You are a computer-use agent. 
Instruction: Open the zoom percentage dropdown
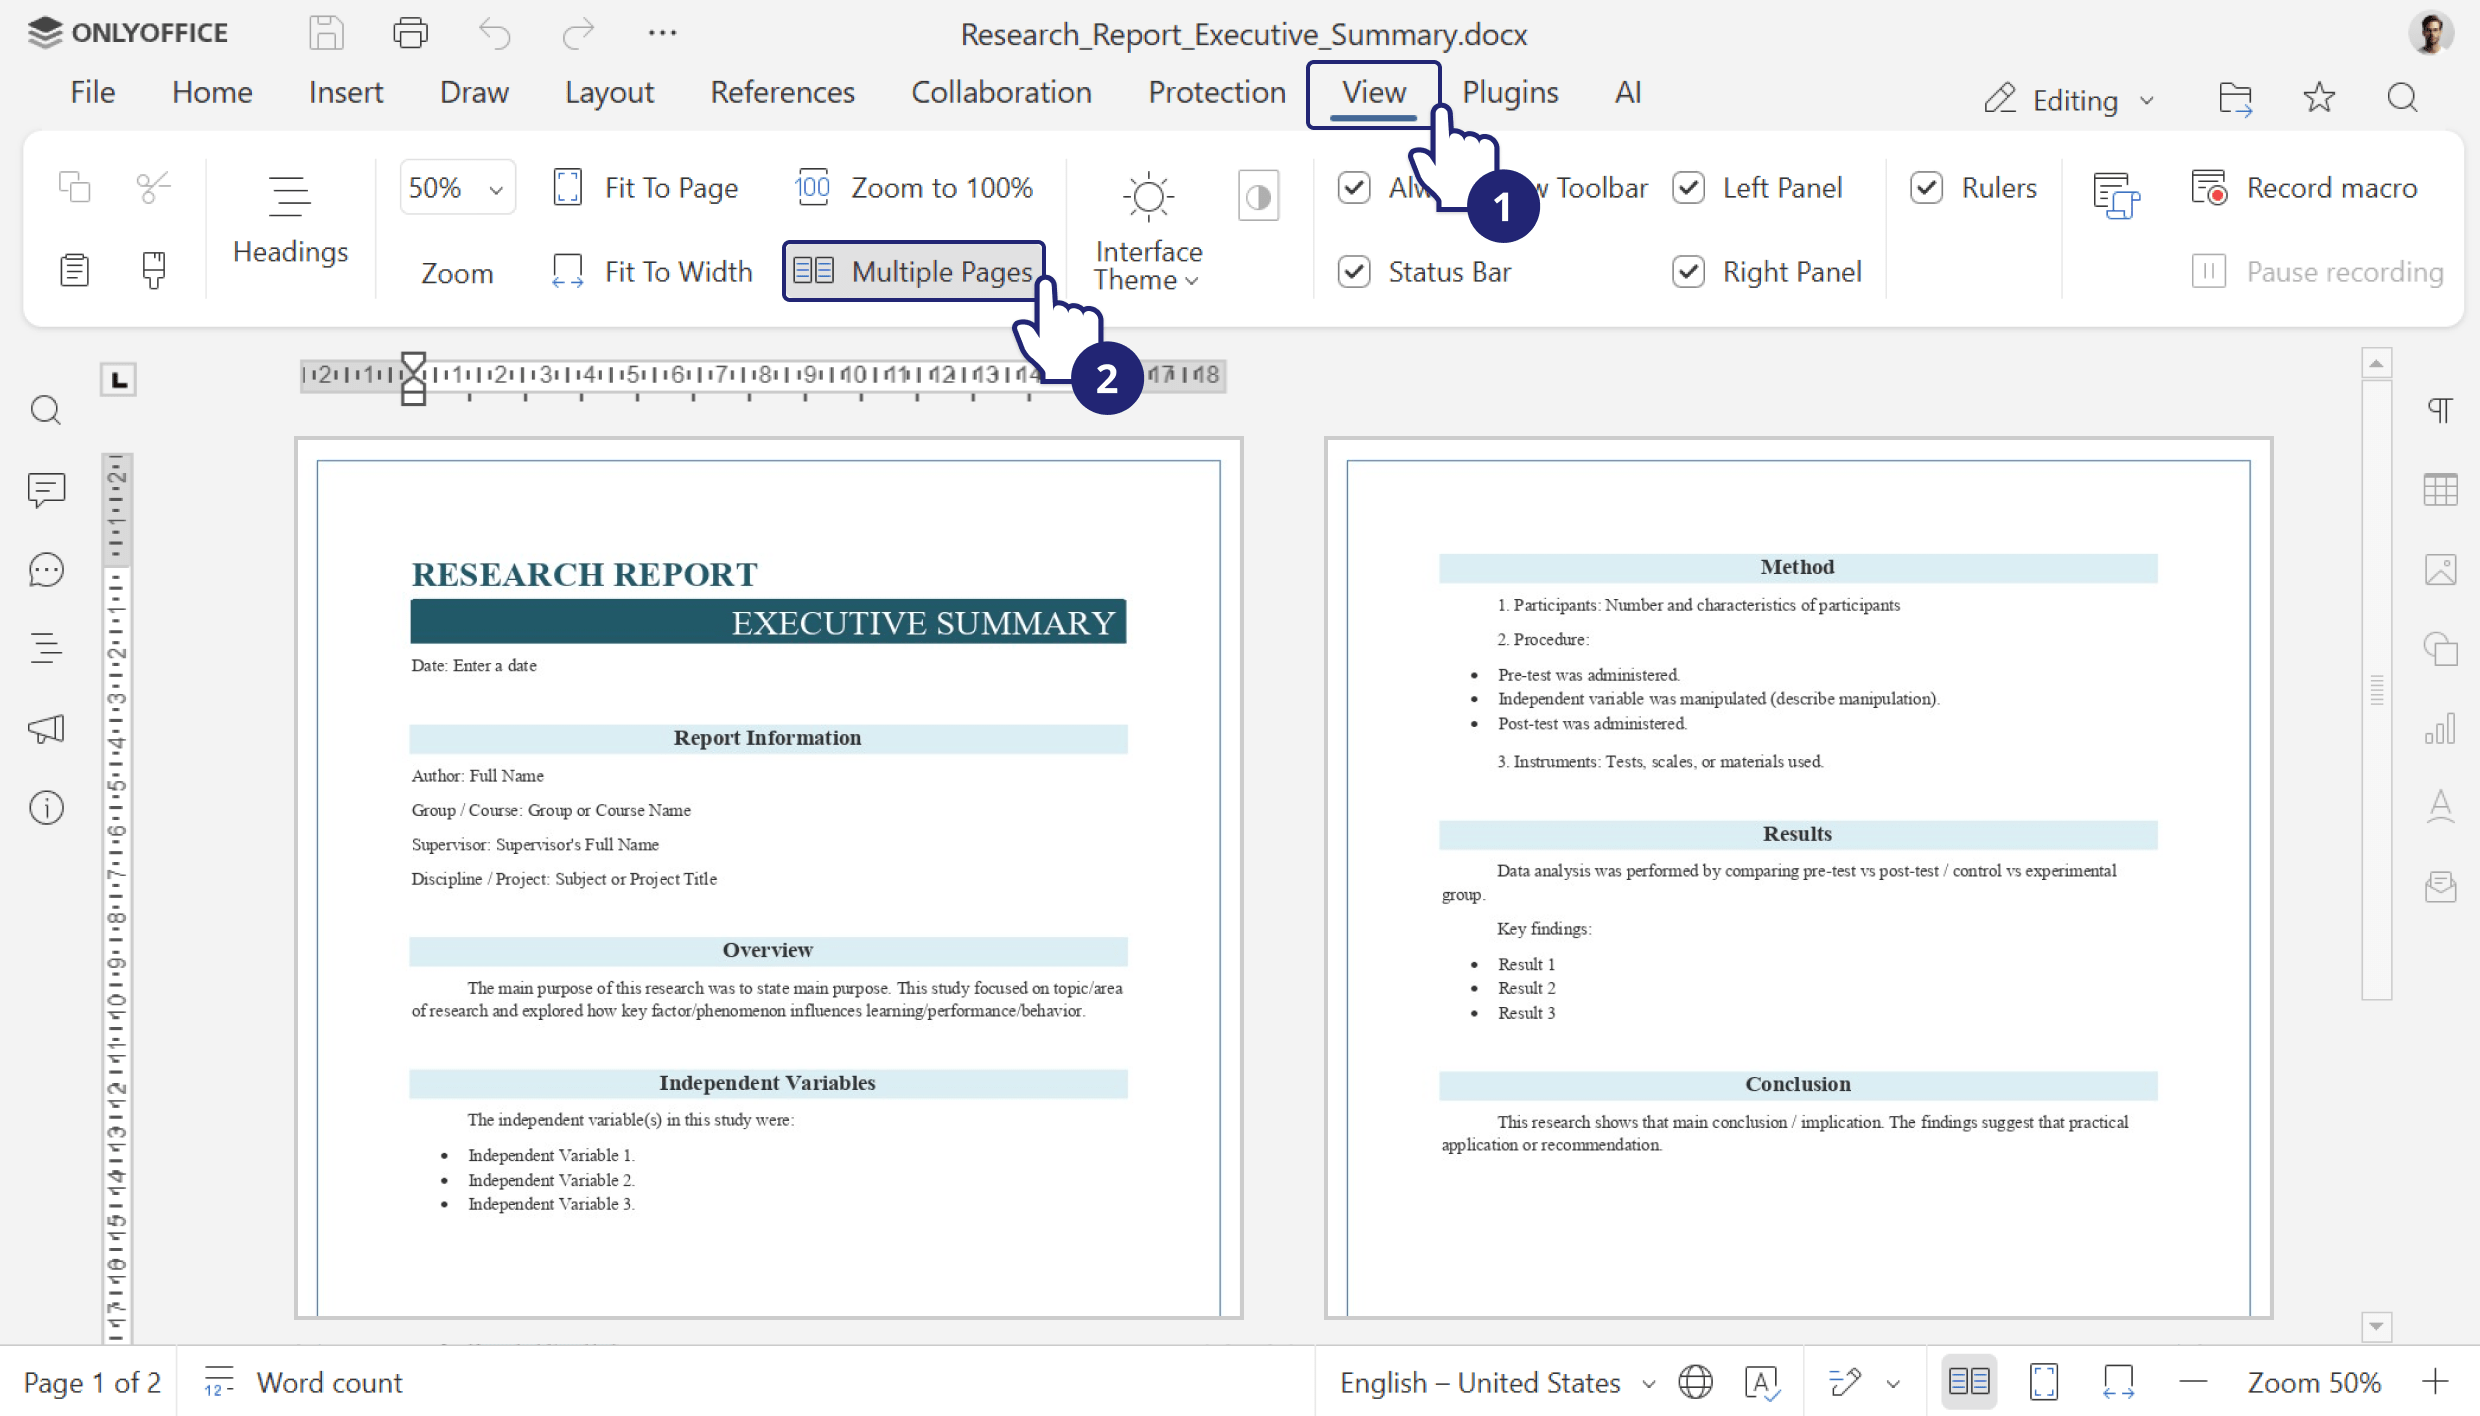click(x=457, y=186)
